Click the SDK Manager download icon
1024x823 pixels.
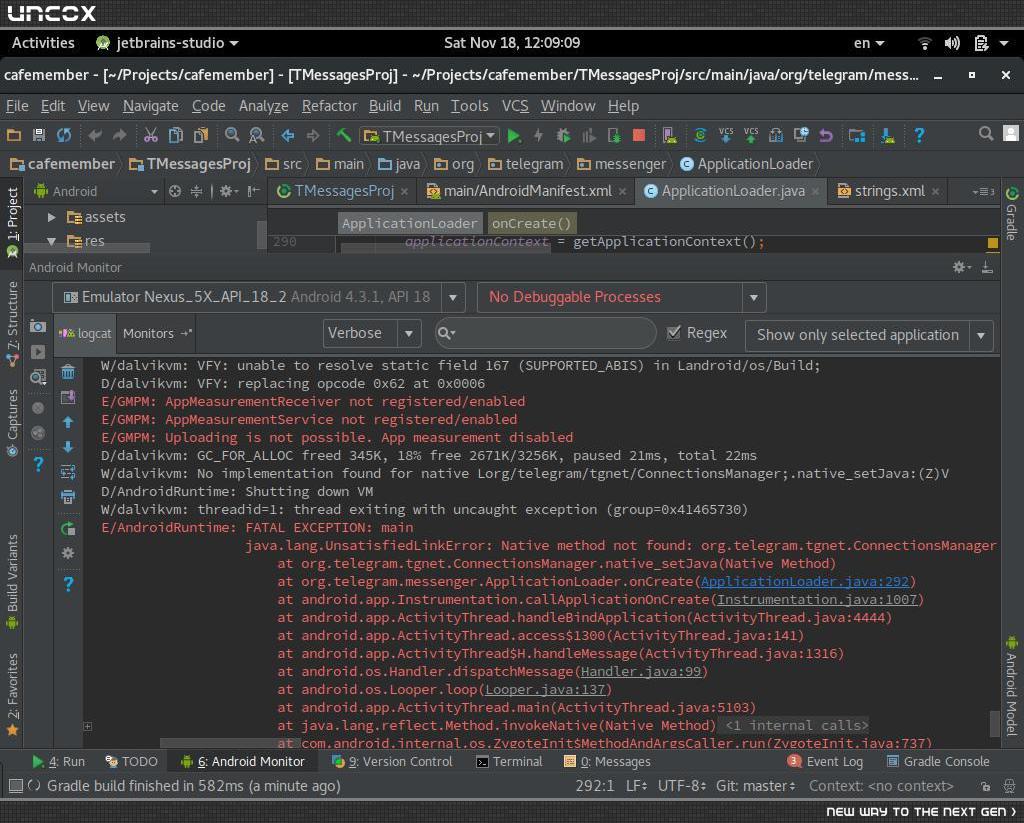888,135
